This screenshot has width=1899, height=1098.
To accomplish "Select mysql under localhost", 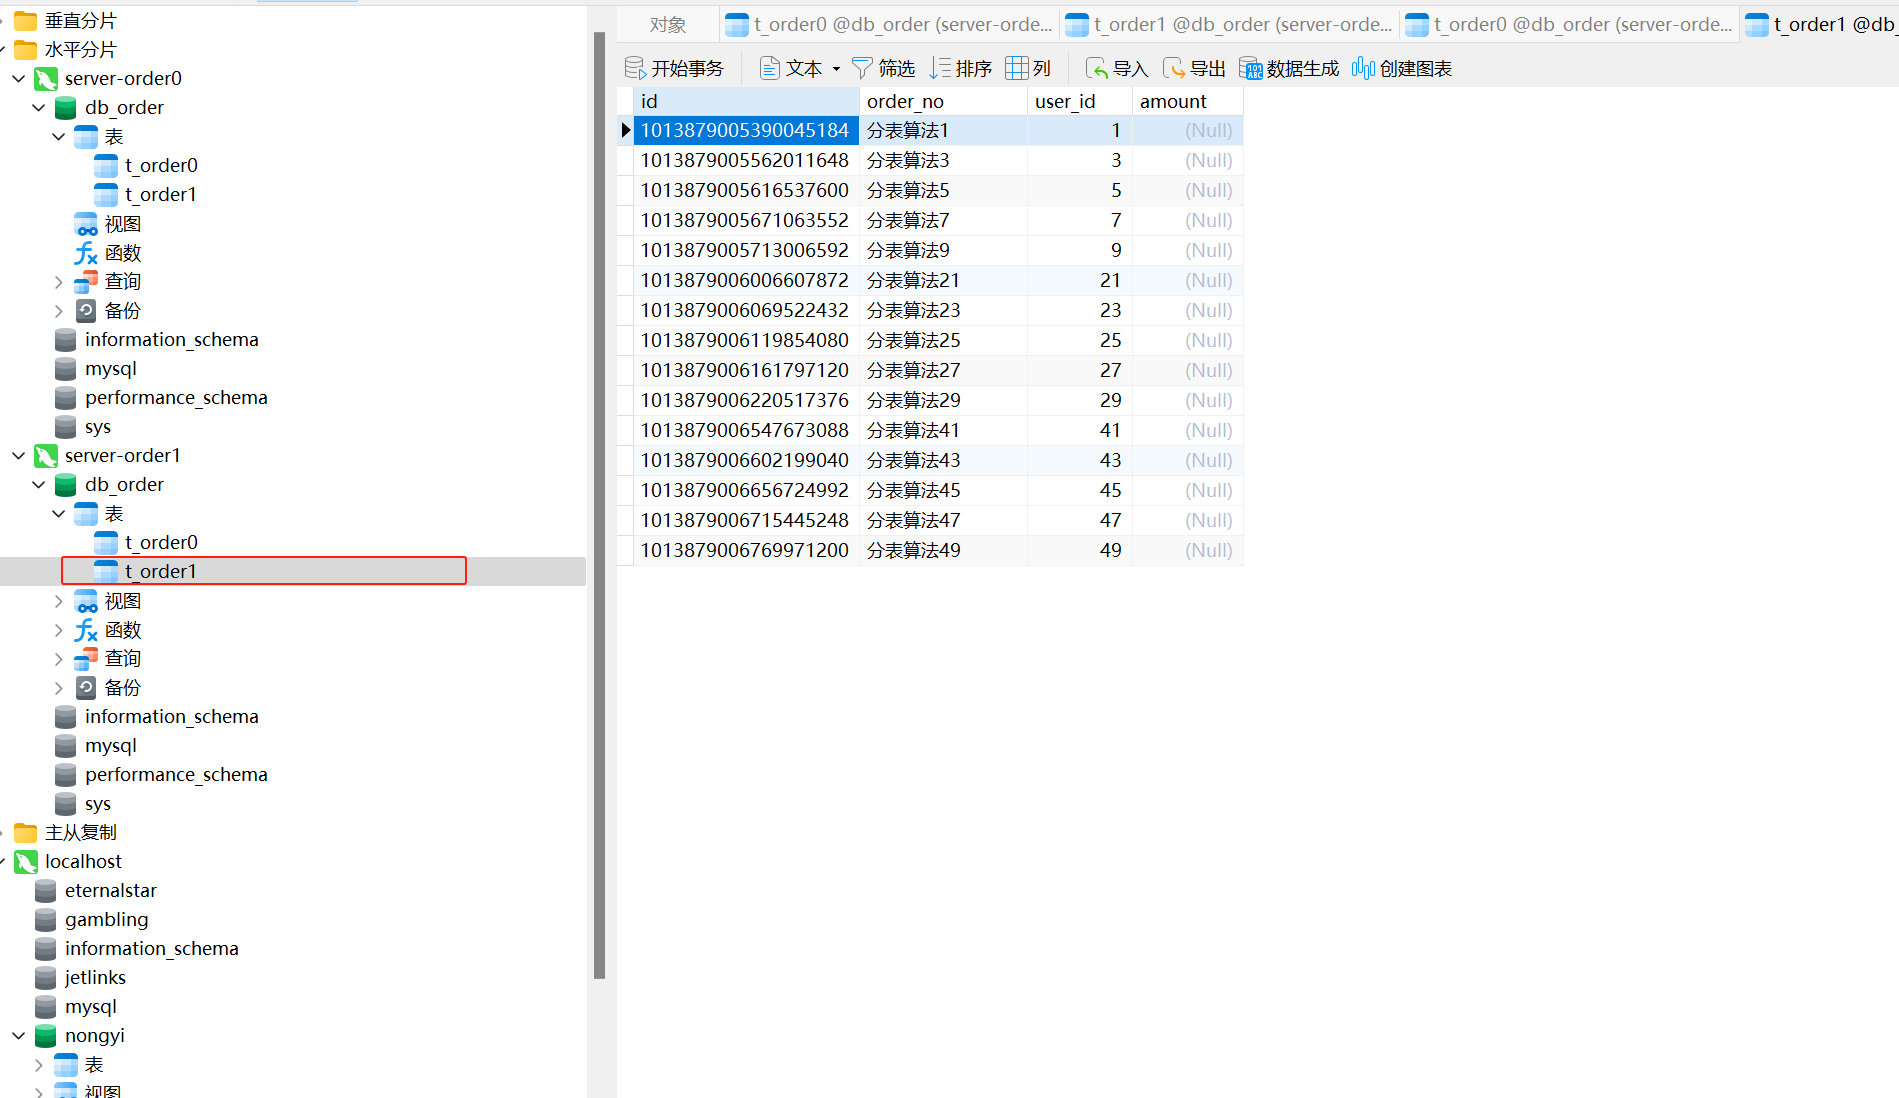I will [91, 1007].
